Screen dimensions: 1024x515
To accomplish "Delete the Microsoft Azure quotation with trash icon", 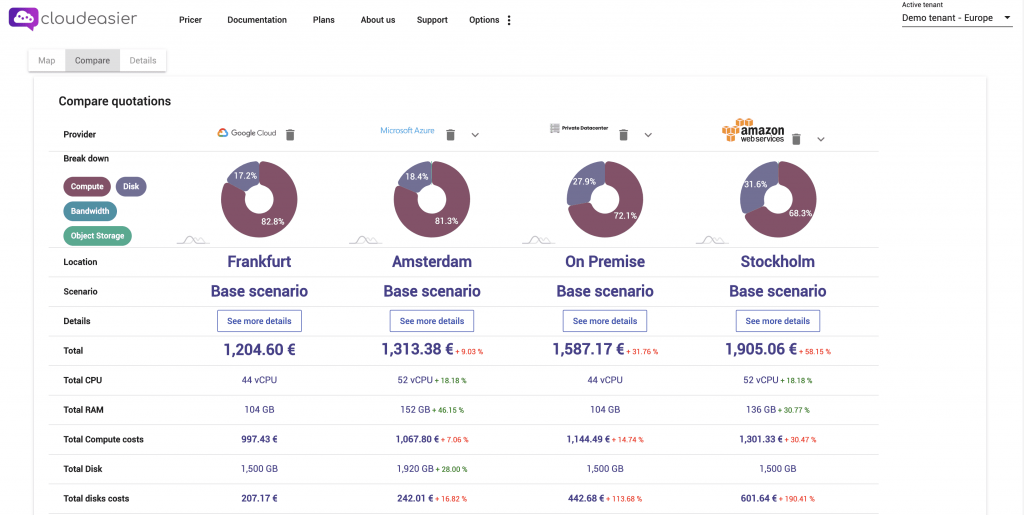I will coord(450,134).
